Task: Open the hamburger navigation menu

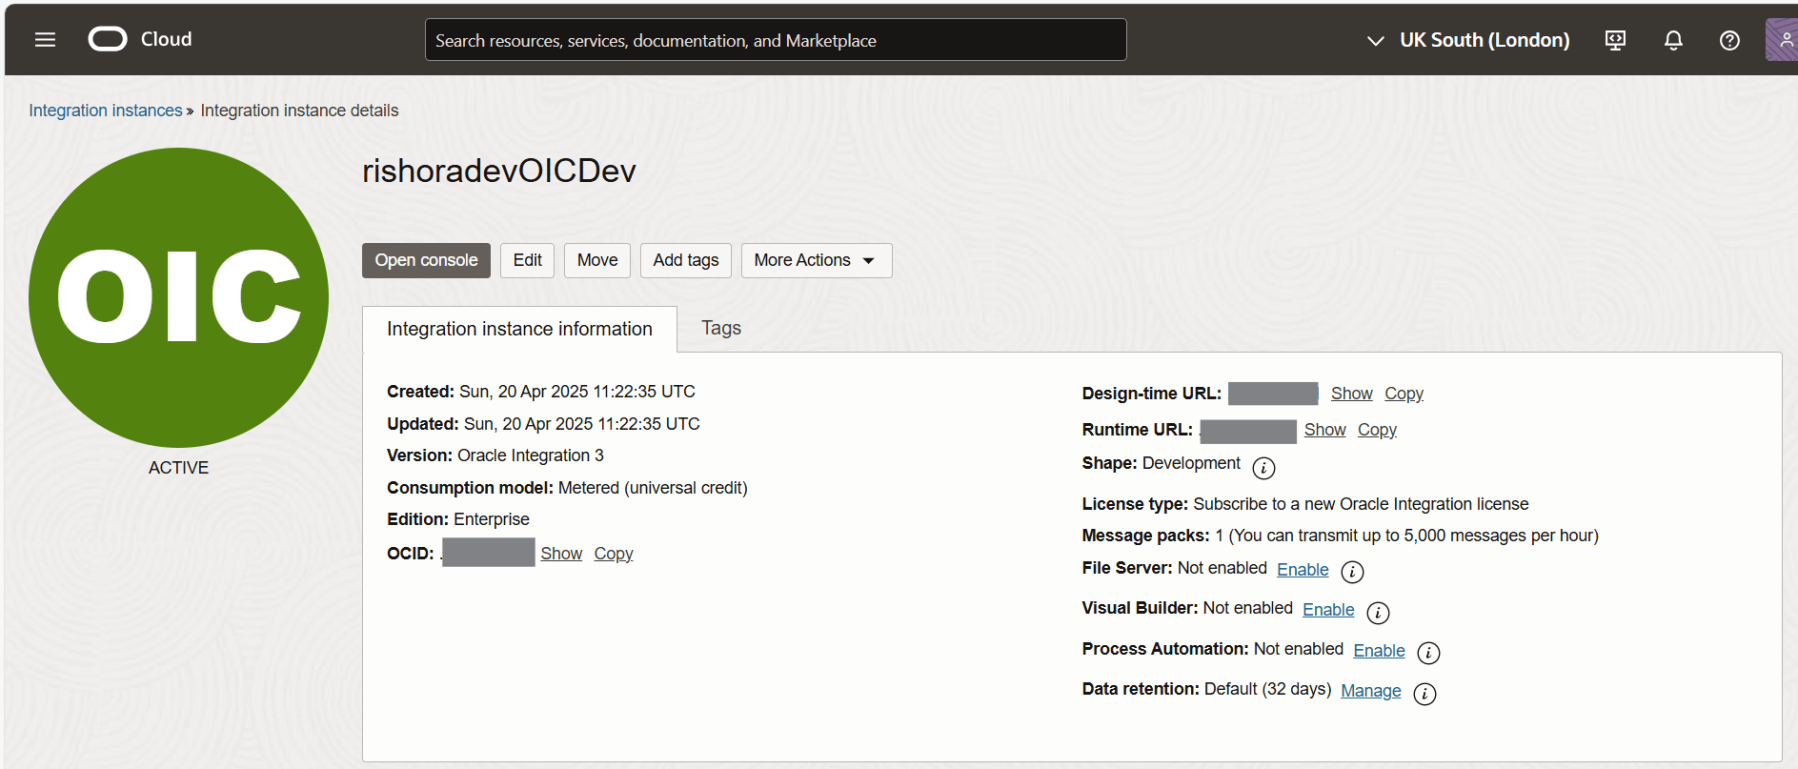Action: pos(45,40)
